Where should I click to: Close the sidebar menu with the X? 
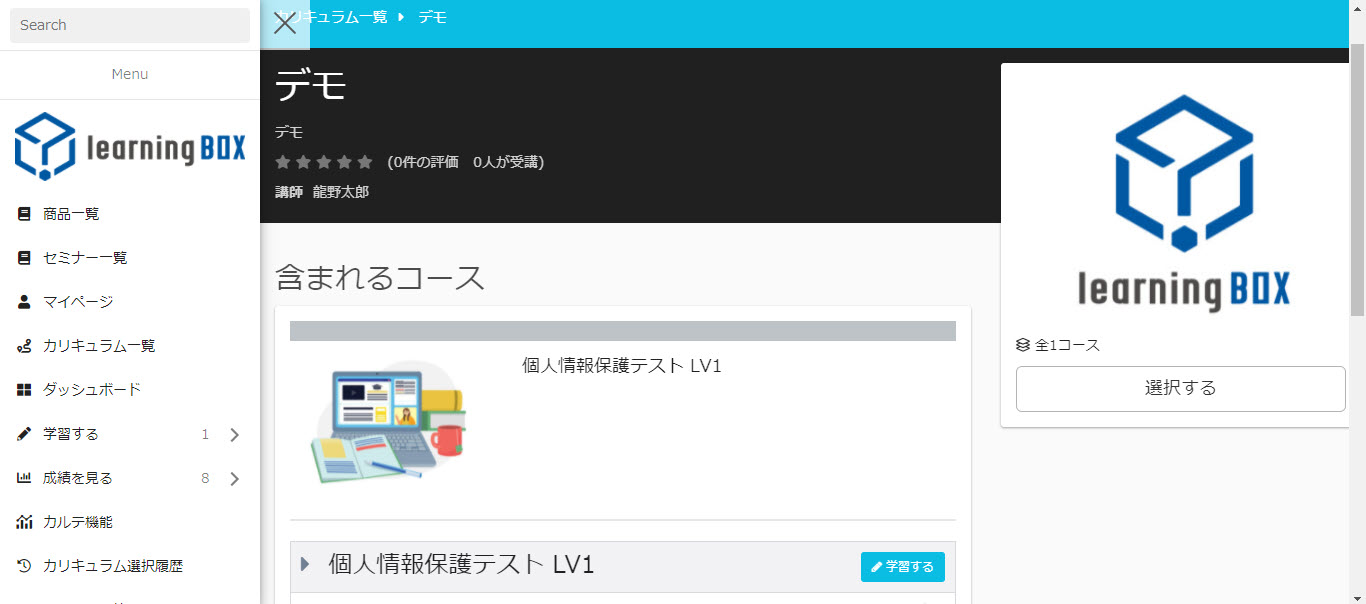(285, 24)
